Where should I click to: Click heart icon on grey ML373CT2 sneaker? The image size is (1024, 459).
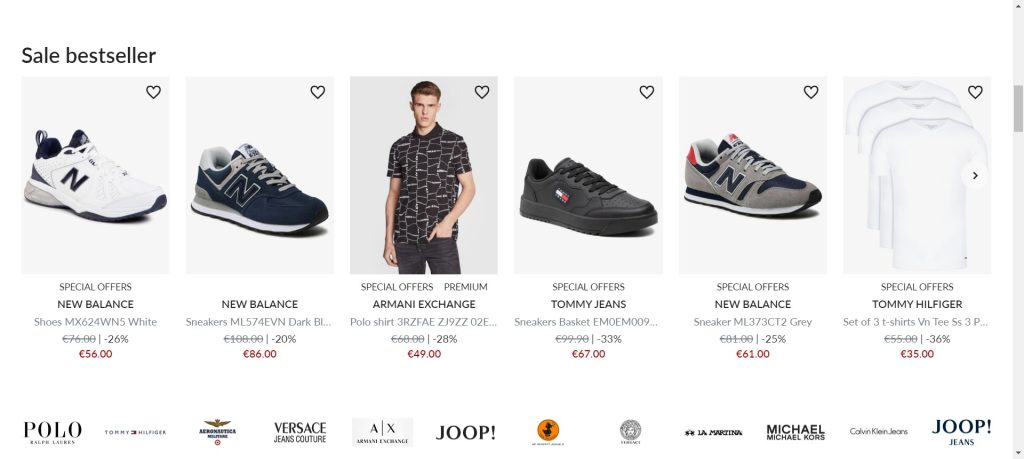[811, 92]
